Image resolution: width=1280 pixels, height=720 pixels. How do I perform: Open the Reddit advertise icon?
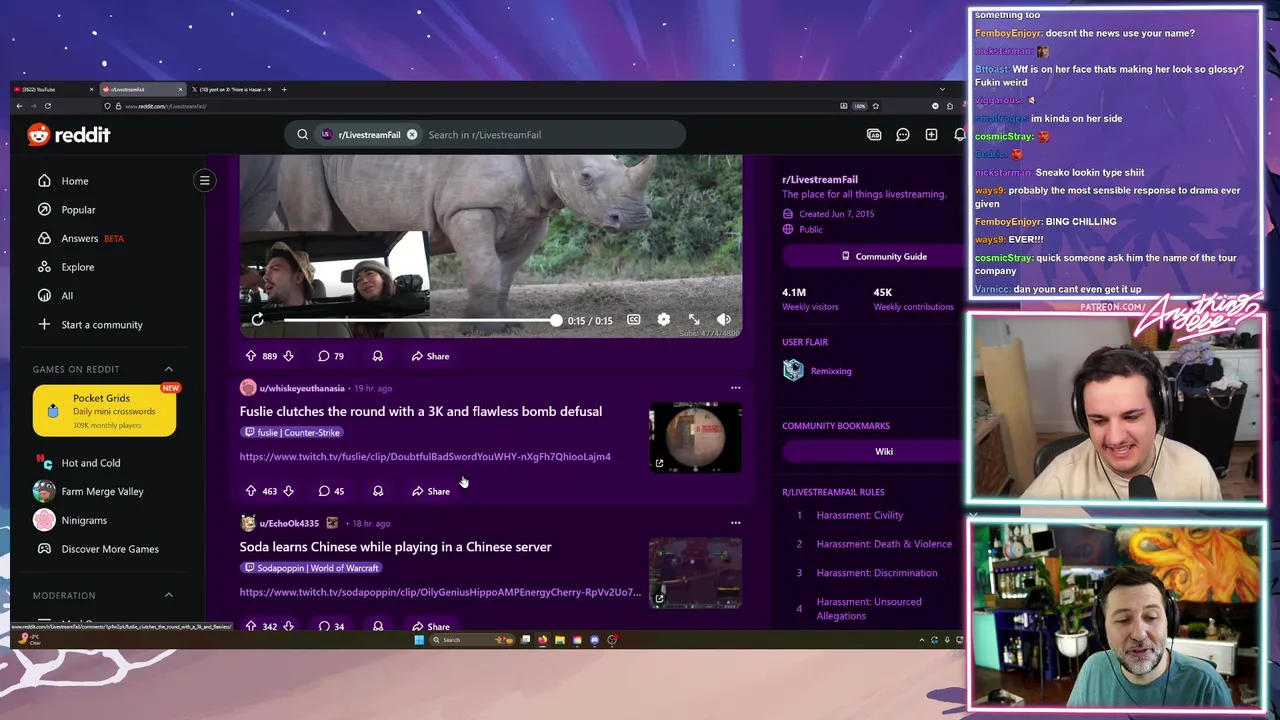pos(874,135)
